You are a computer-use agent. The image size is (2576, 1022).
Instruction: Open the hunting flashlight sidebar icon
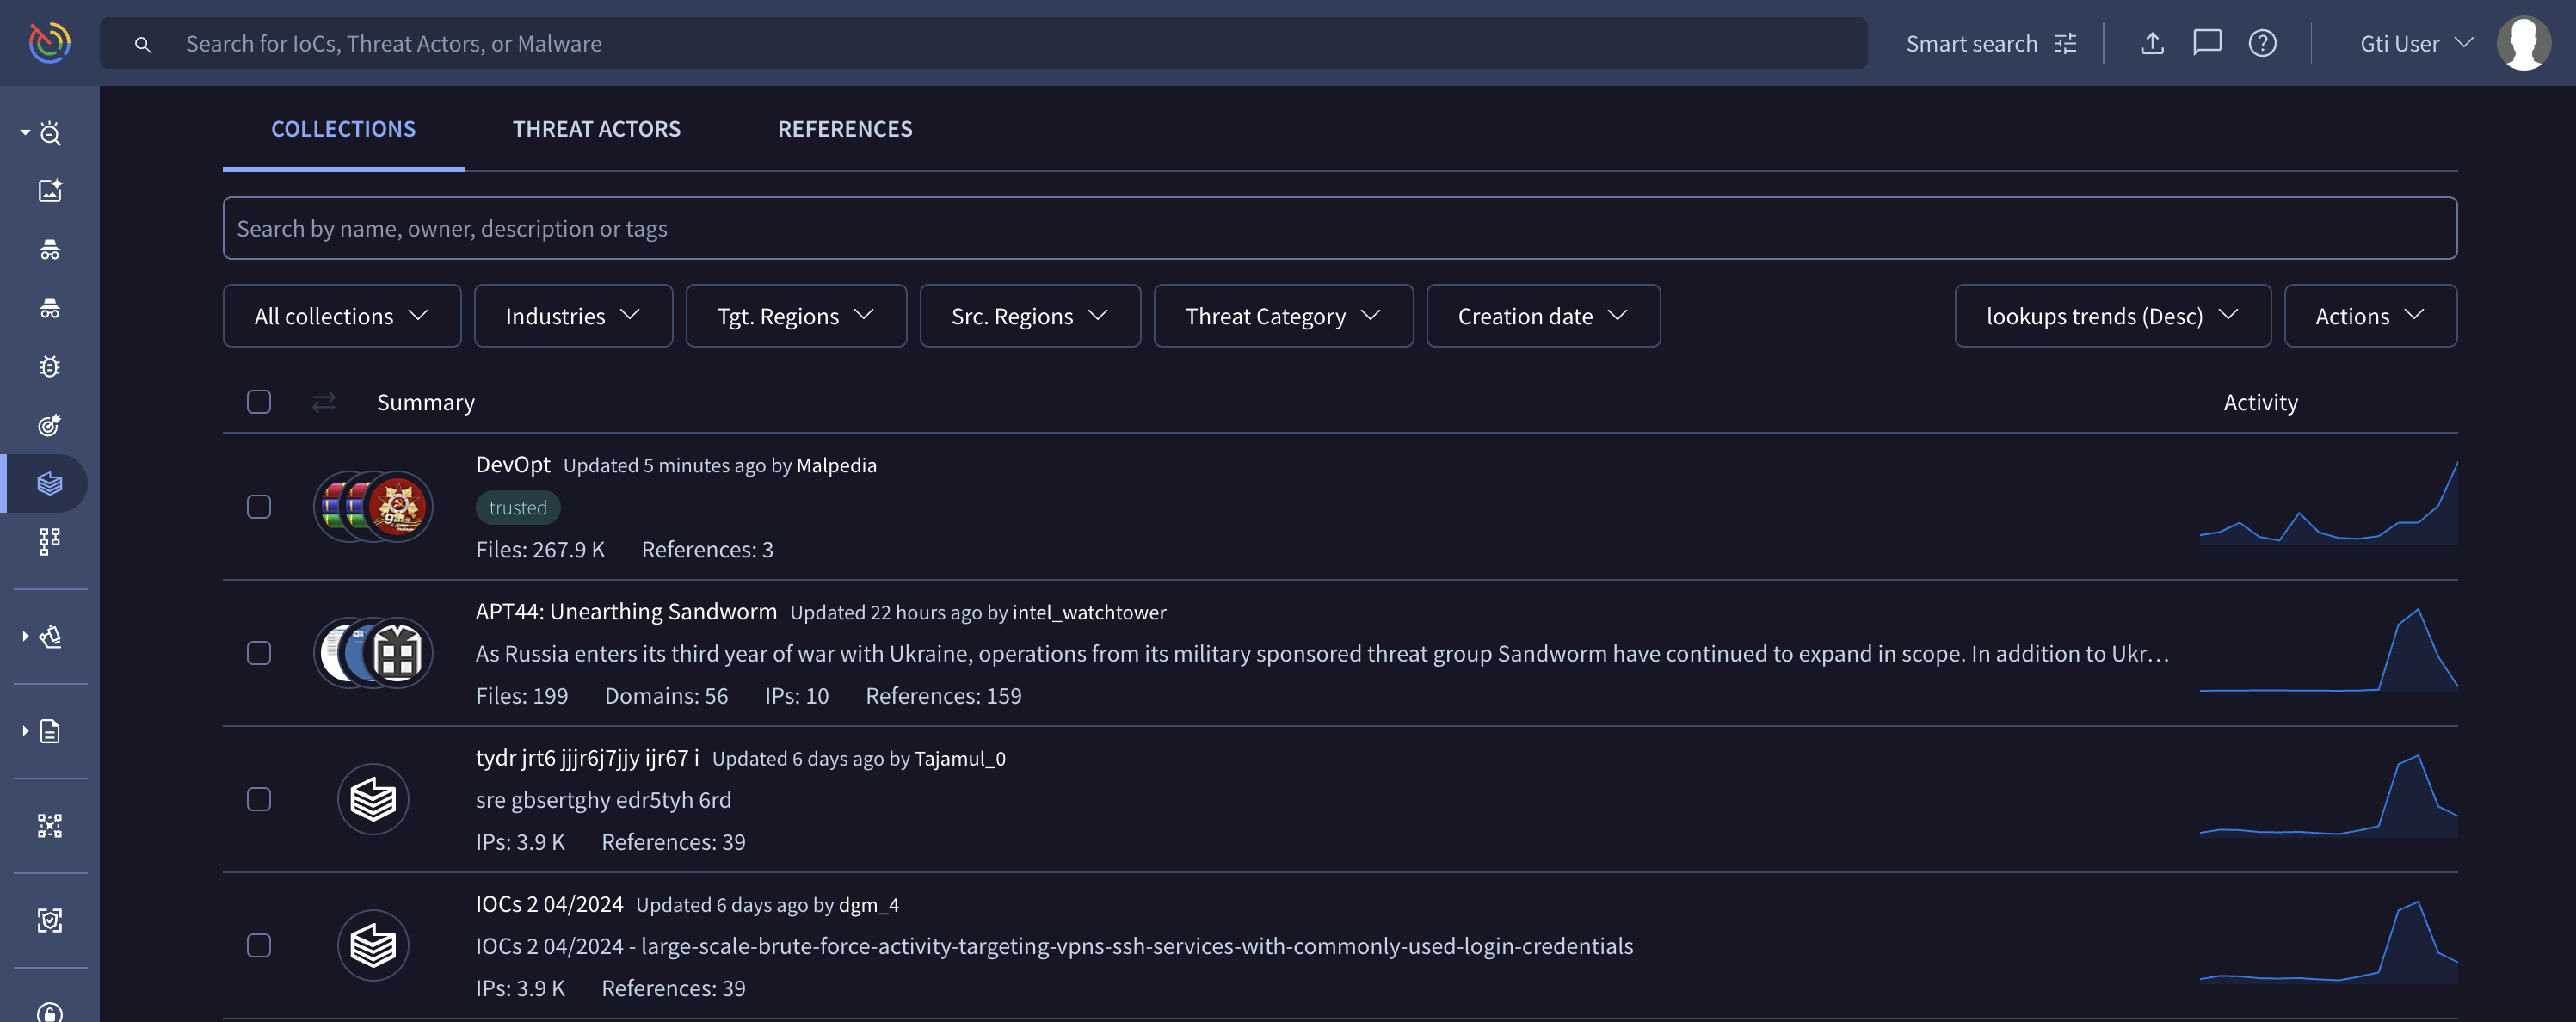[50, 636]
